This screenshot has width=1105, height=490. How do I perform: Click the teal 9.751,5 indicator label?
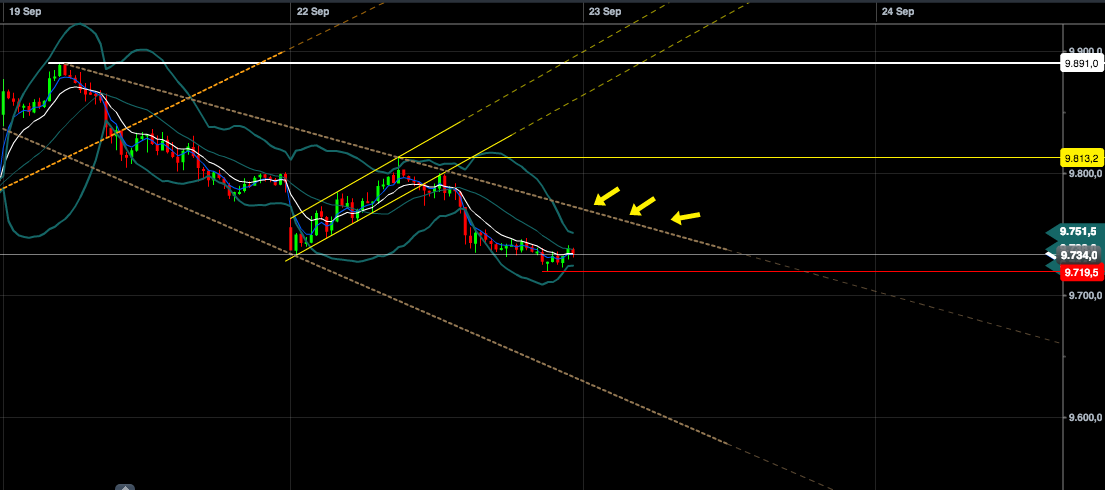click(1076, 231)
